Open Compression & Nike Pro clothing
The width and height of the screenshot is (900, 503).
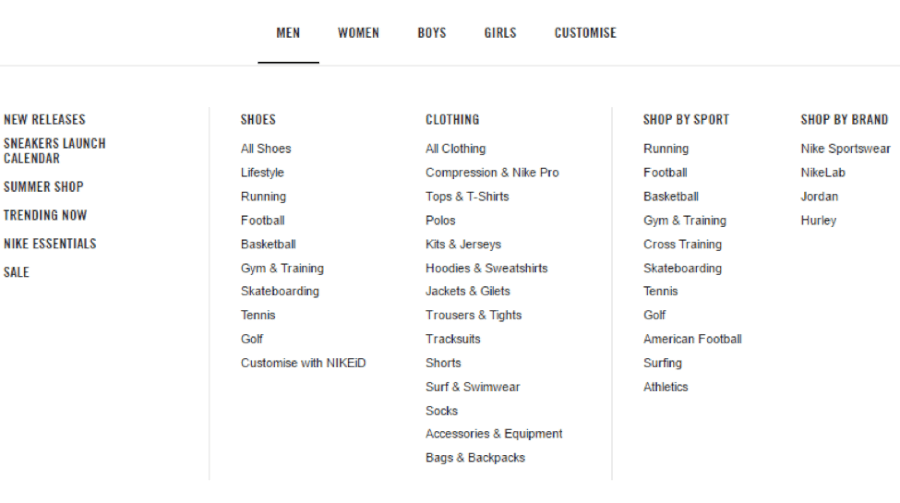[492, 173]
